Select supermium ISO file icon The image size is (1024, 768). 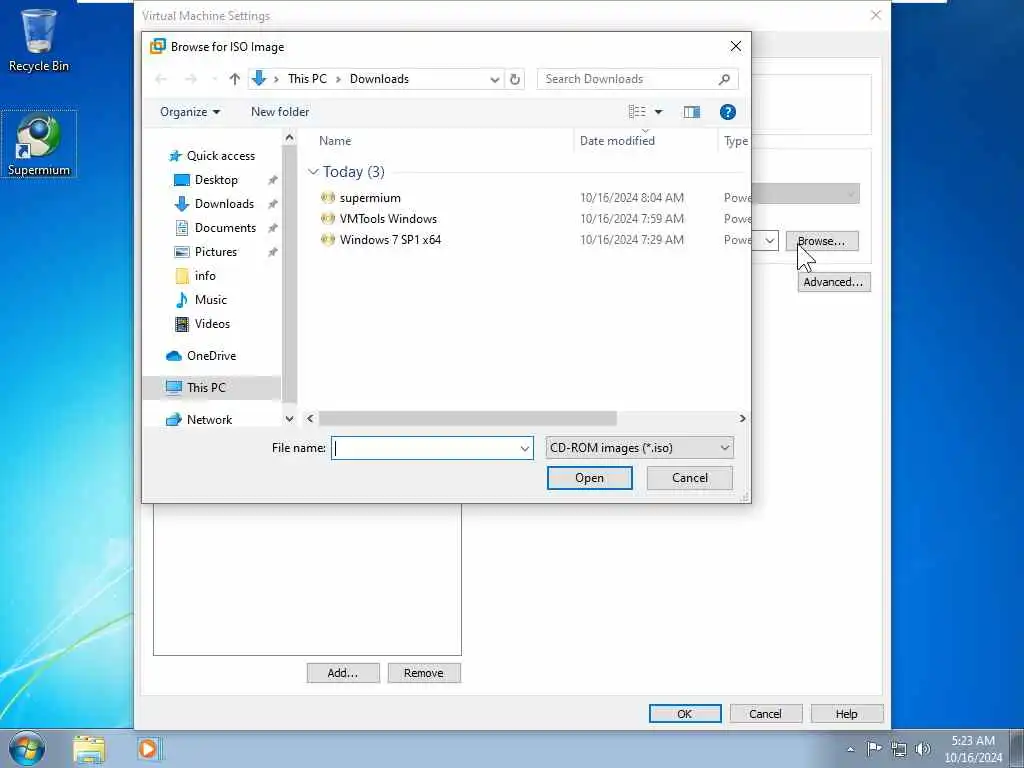(328, 197)
